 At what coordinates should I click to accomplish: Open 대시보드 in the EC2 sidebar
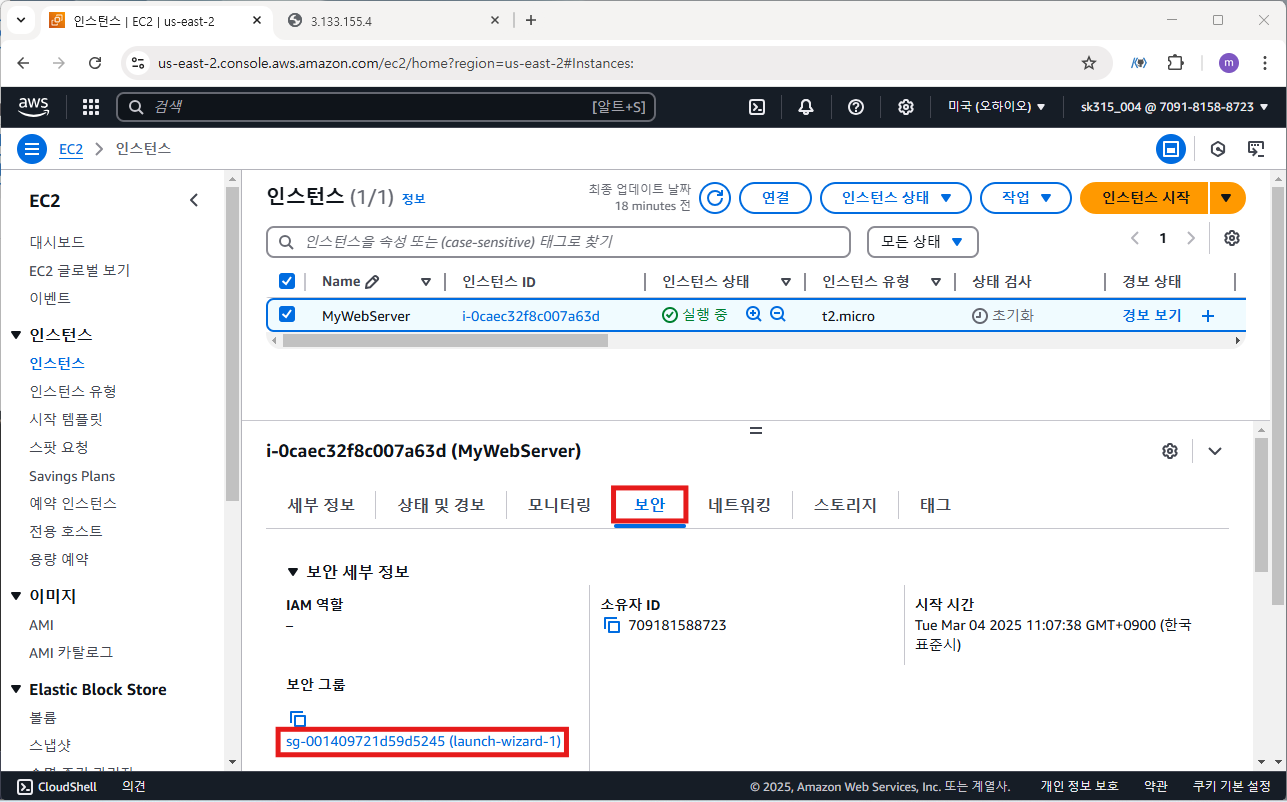point(57,242)
